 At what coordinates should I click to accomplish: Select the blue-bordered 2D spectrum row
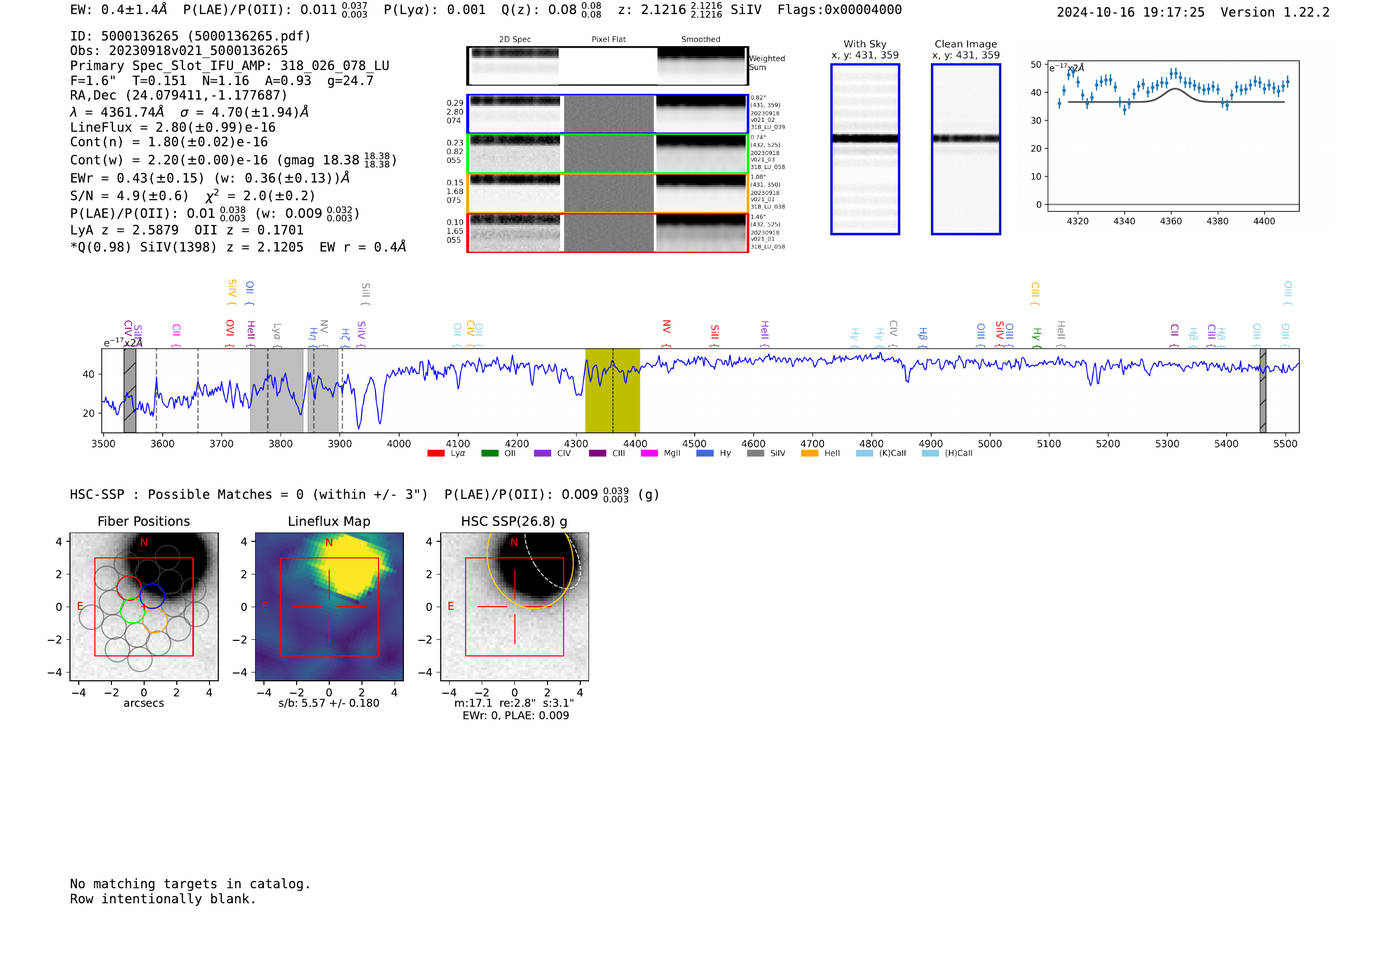click(607, 114)
